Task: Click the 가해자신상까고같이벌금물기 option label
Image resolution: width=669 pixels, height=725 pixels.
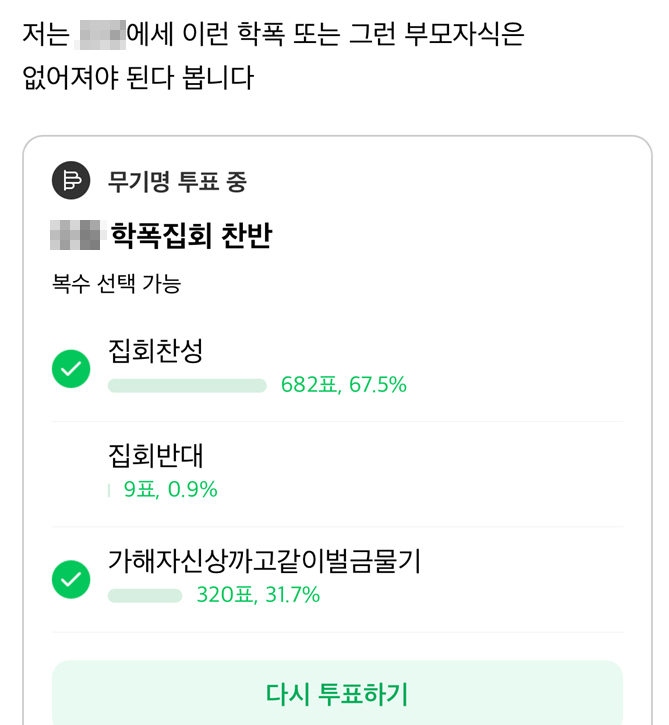Action: click(264, 561)
